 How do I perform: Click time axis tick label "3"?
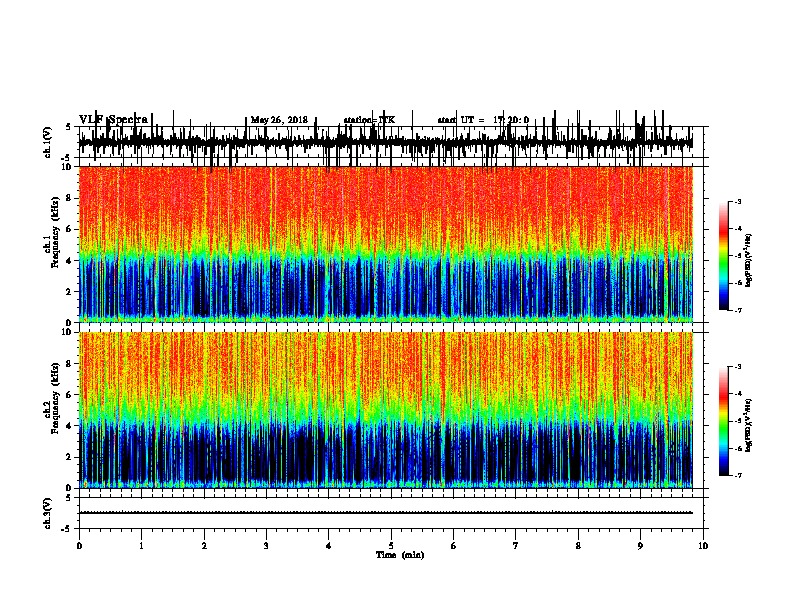[266, 546]
